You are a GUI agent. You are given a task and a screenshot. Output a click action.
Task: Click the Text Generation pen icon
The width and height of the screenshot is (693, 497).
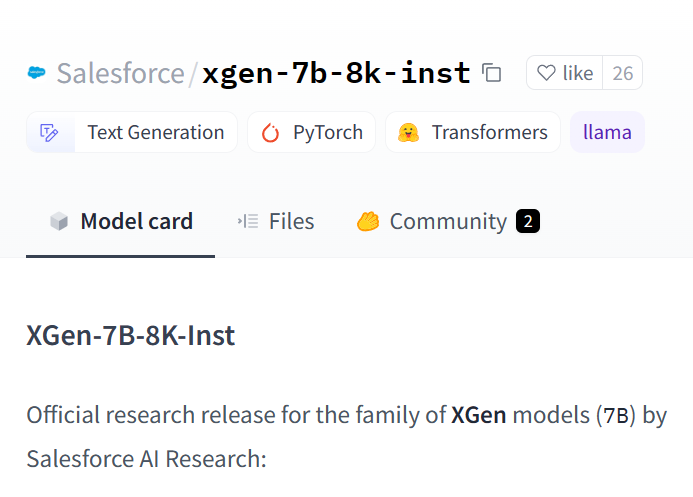coord(50,132)
